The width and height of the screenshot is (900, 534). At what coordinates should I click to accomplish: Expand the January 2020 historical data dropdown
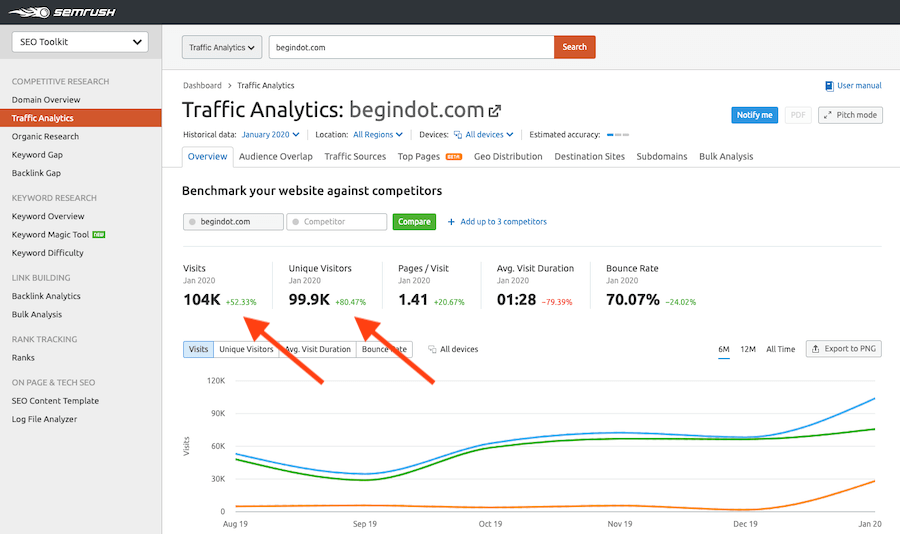click(270, 134)
